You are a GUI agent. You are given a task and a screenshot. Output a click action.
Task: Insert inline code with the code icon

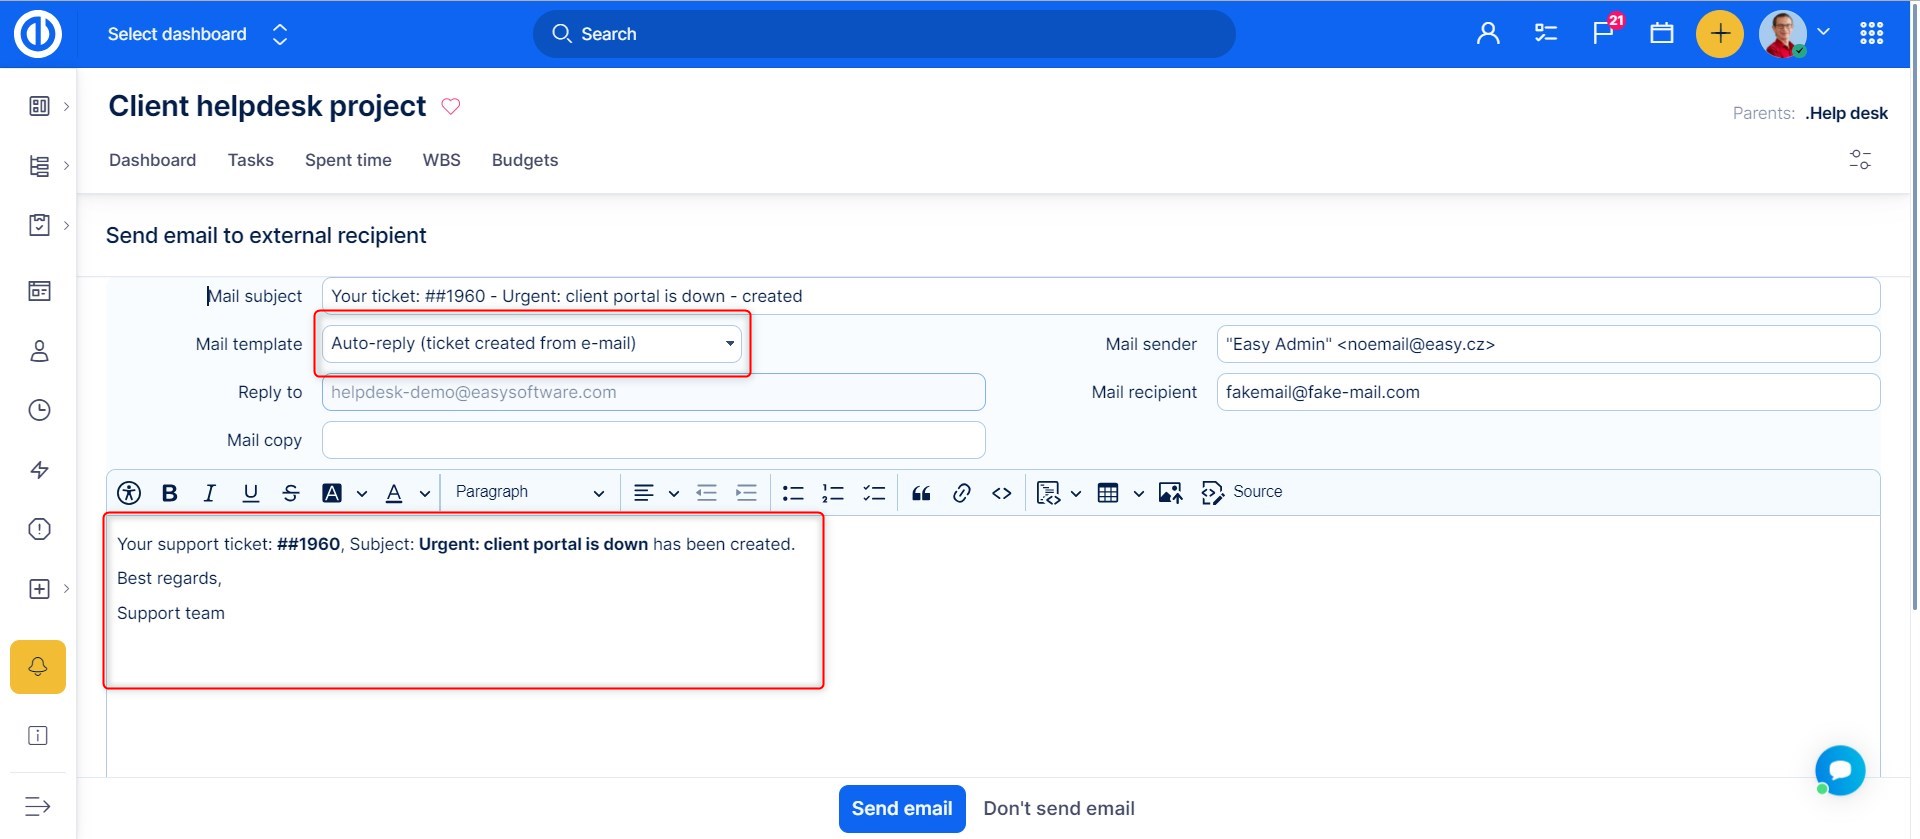[1001, 493]
